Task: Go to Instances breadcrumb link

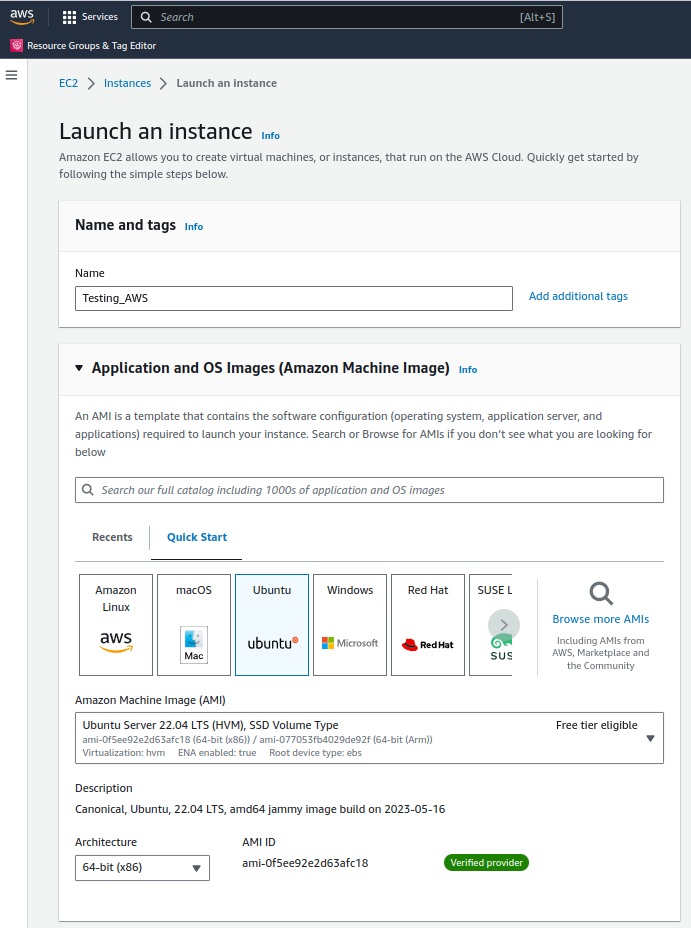Action: (128, 83)
